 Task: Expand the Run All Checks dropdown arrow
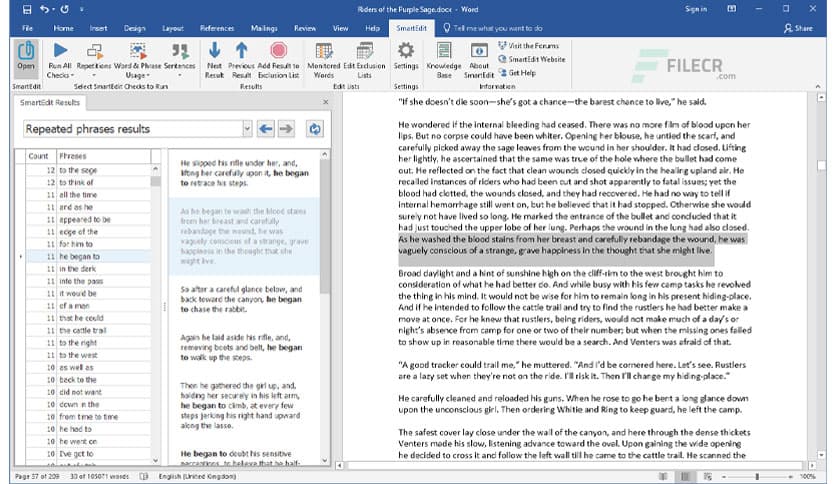[x=72, y=75]
